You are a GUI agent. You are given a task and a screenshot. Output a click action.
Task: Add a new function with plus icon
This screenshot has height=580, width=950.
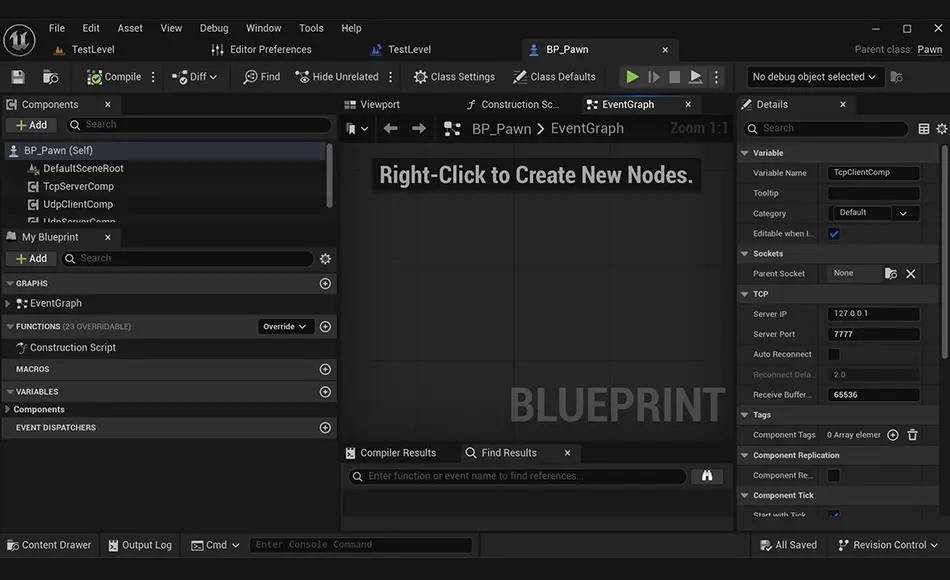coord(325,327)
